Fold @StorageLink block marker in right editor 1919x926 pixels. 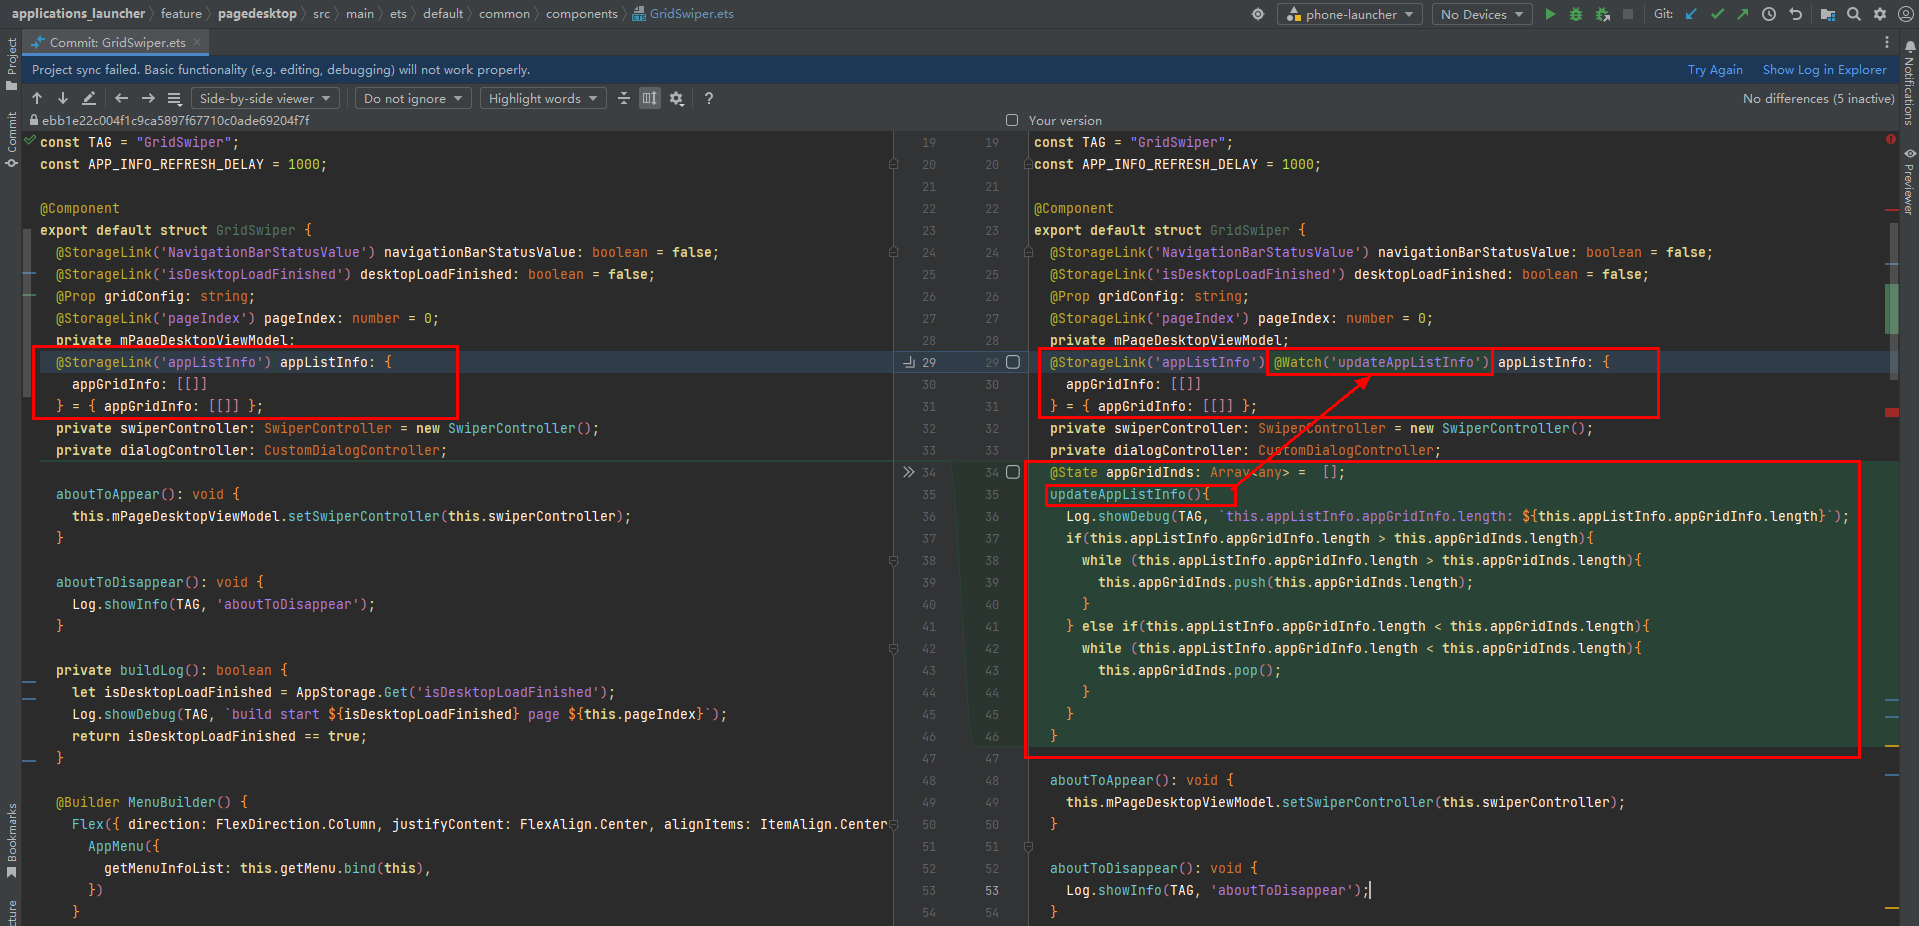[x=1028, y=252]
